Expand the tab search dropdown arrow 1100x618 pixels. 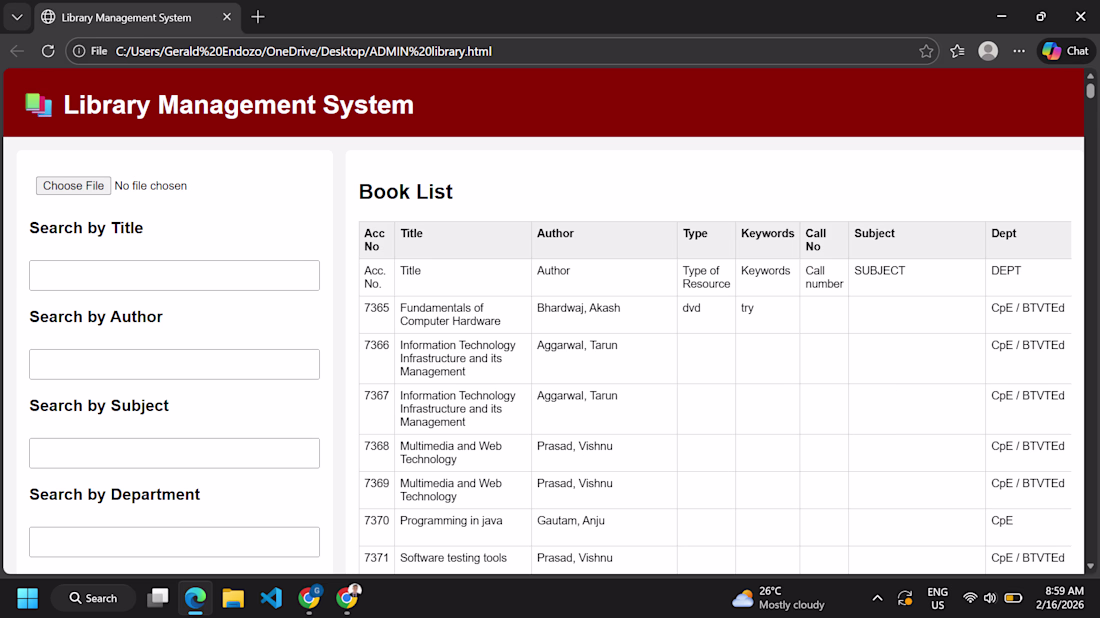[17, 17]
